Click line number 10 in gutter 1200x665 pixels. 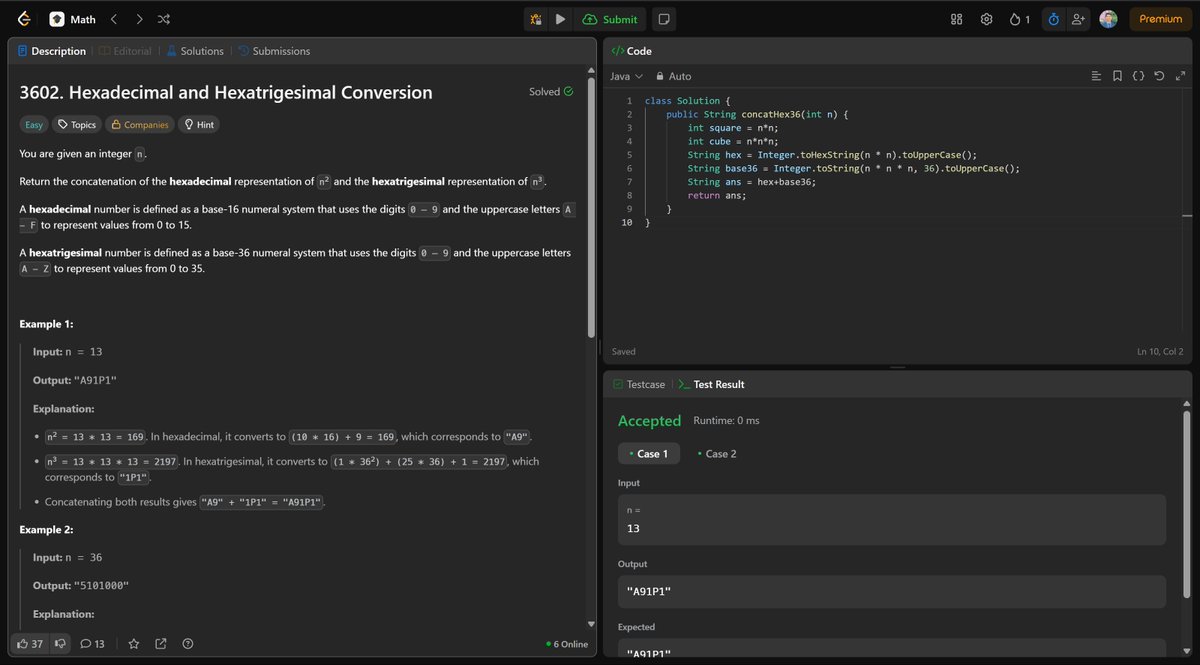pyautogui.click(x=626, y=223)
